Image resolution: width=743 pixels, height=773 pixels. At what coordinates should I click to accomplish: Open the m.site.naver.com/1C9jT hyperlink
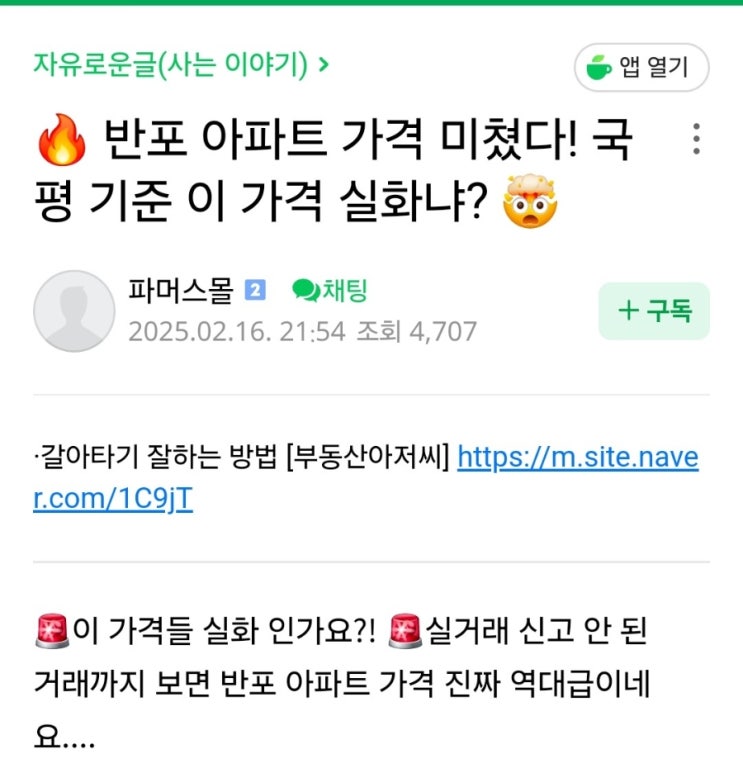tap(366, 478)
